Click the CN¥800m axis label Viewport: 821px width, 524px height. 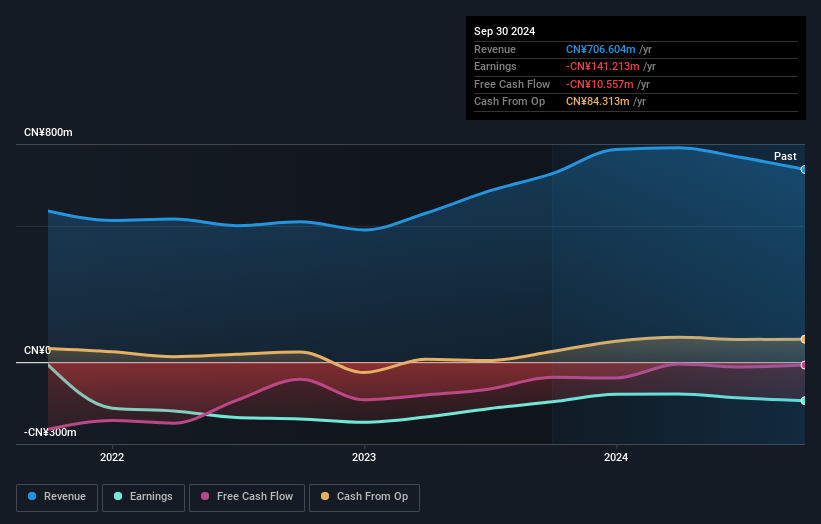click(48, 132)
